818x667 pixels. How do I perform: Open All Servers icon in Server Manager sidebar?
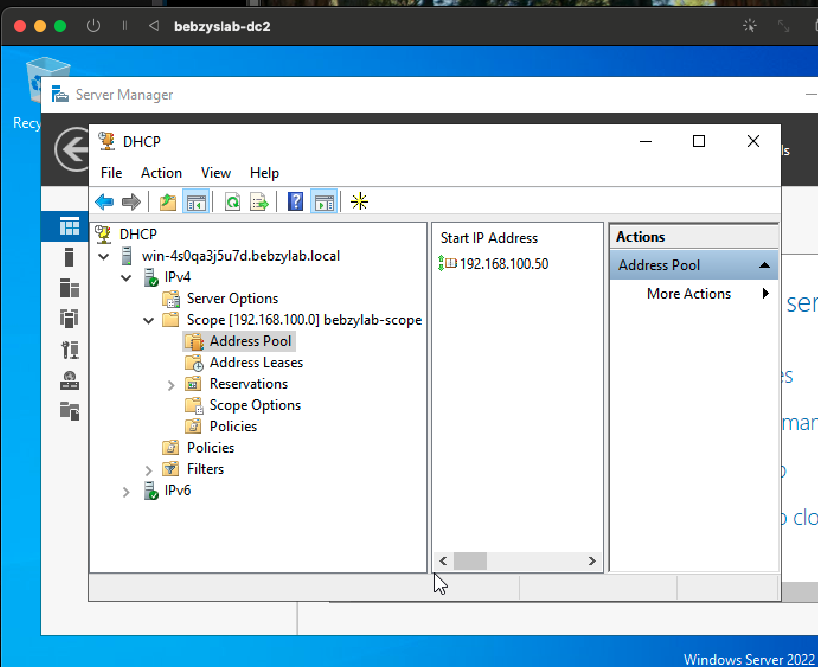(69, 288)
